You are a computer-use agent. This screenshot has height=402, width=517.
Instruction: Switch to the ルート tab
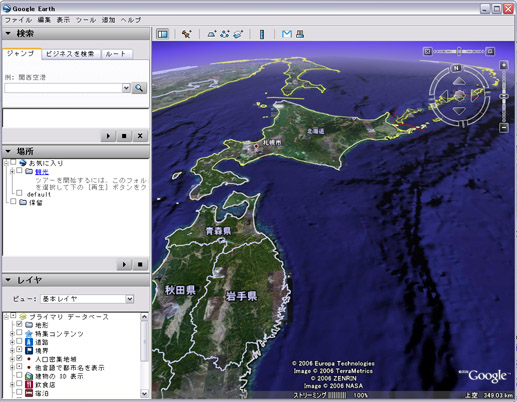pyautogui.click(x=116, y=54)
